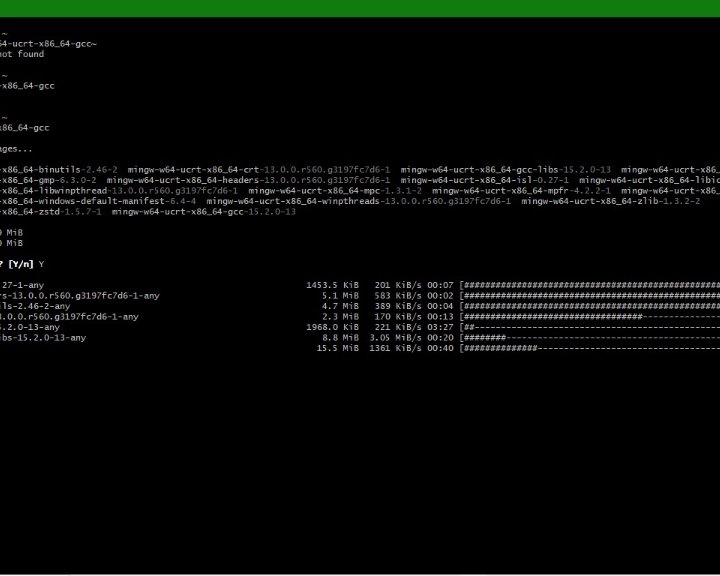Click the "not found" error text
The image size is (720, 576).
(22, 54)
